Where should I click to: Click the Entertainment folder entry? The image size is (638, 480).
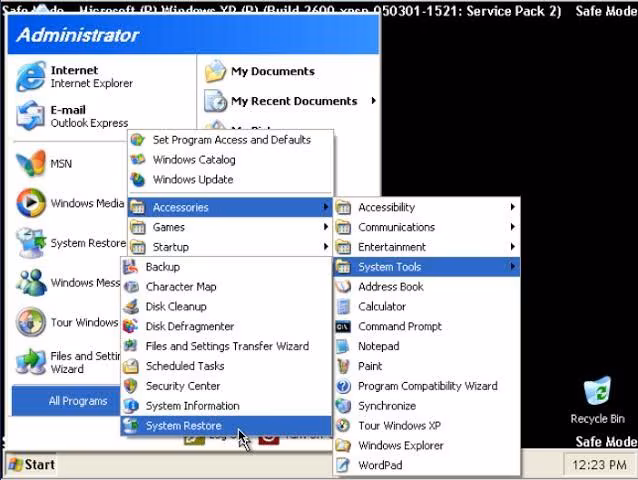coord(426,247)
